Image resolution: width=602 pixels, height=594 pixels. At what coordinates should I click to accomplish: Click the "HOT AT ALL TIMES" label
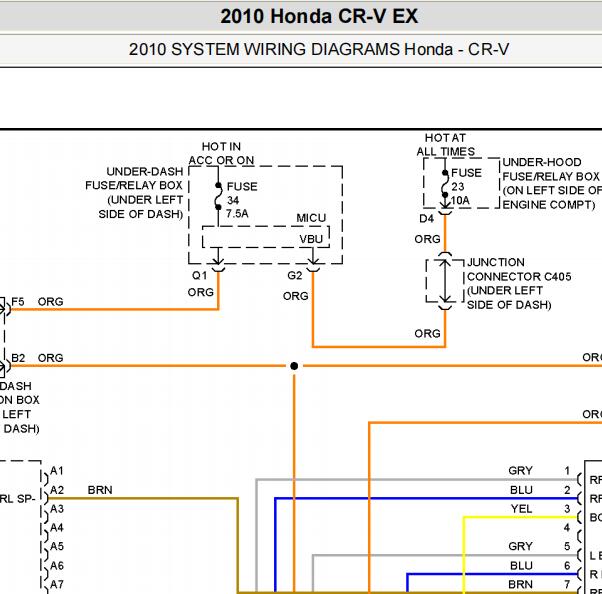445,144
